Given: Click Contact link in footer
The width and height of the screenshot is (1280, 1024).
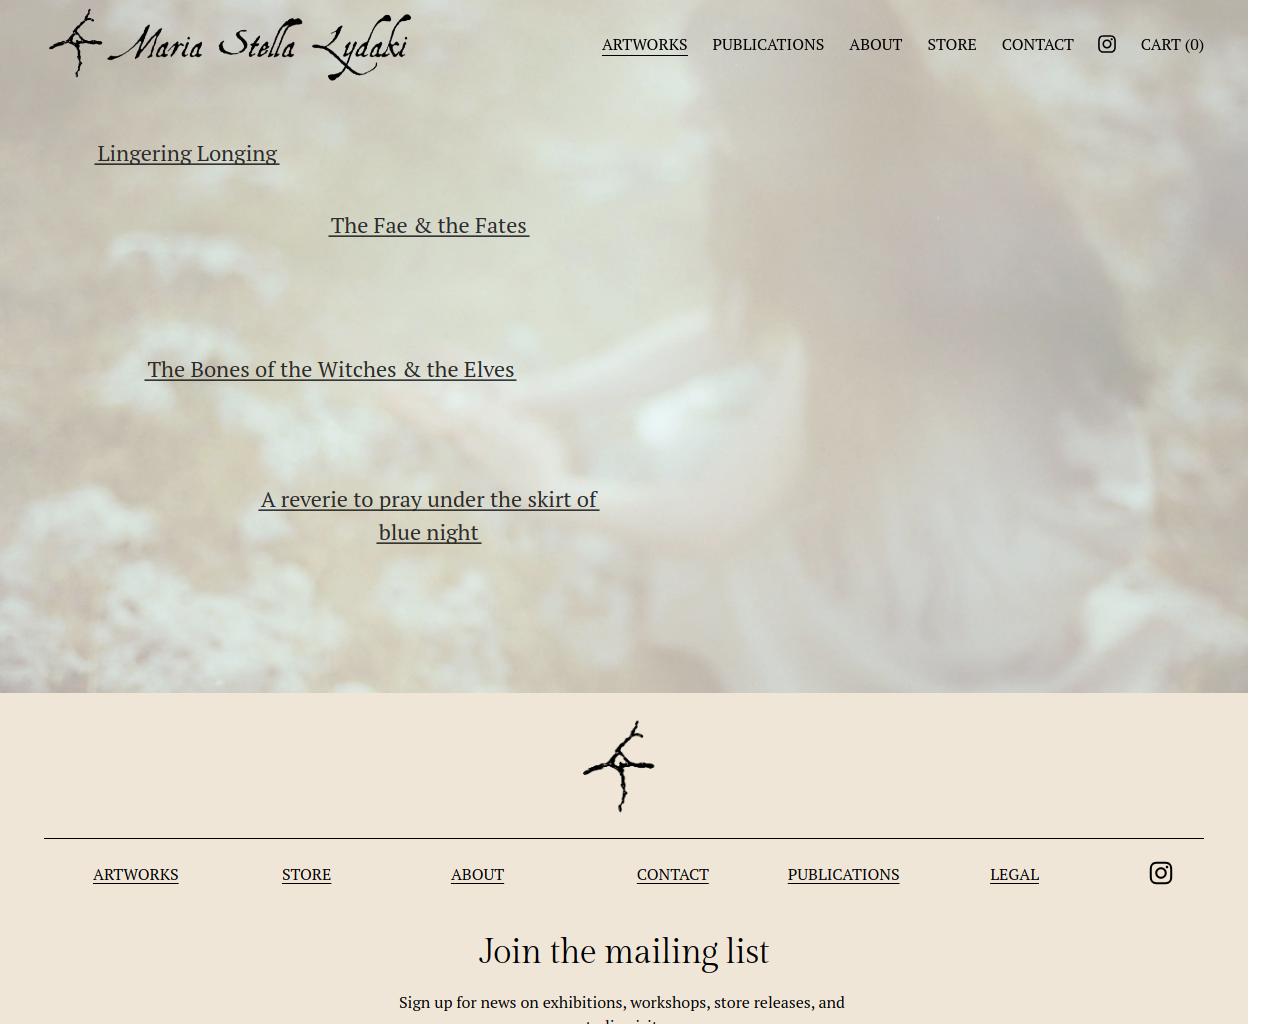Looking at the screenshot, I should (672, 874).
